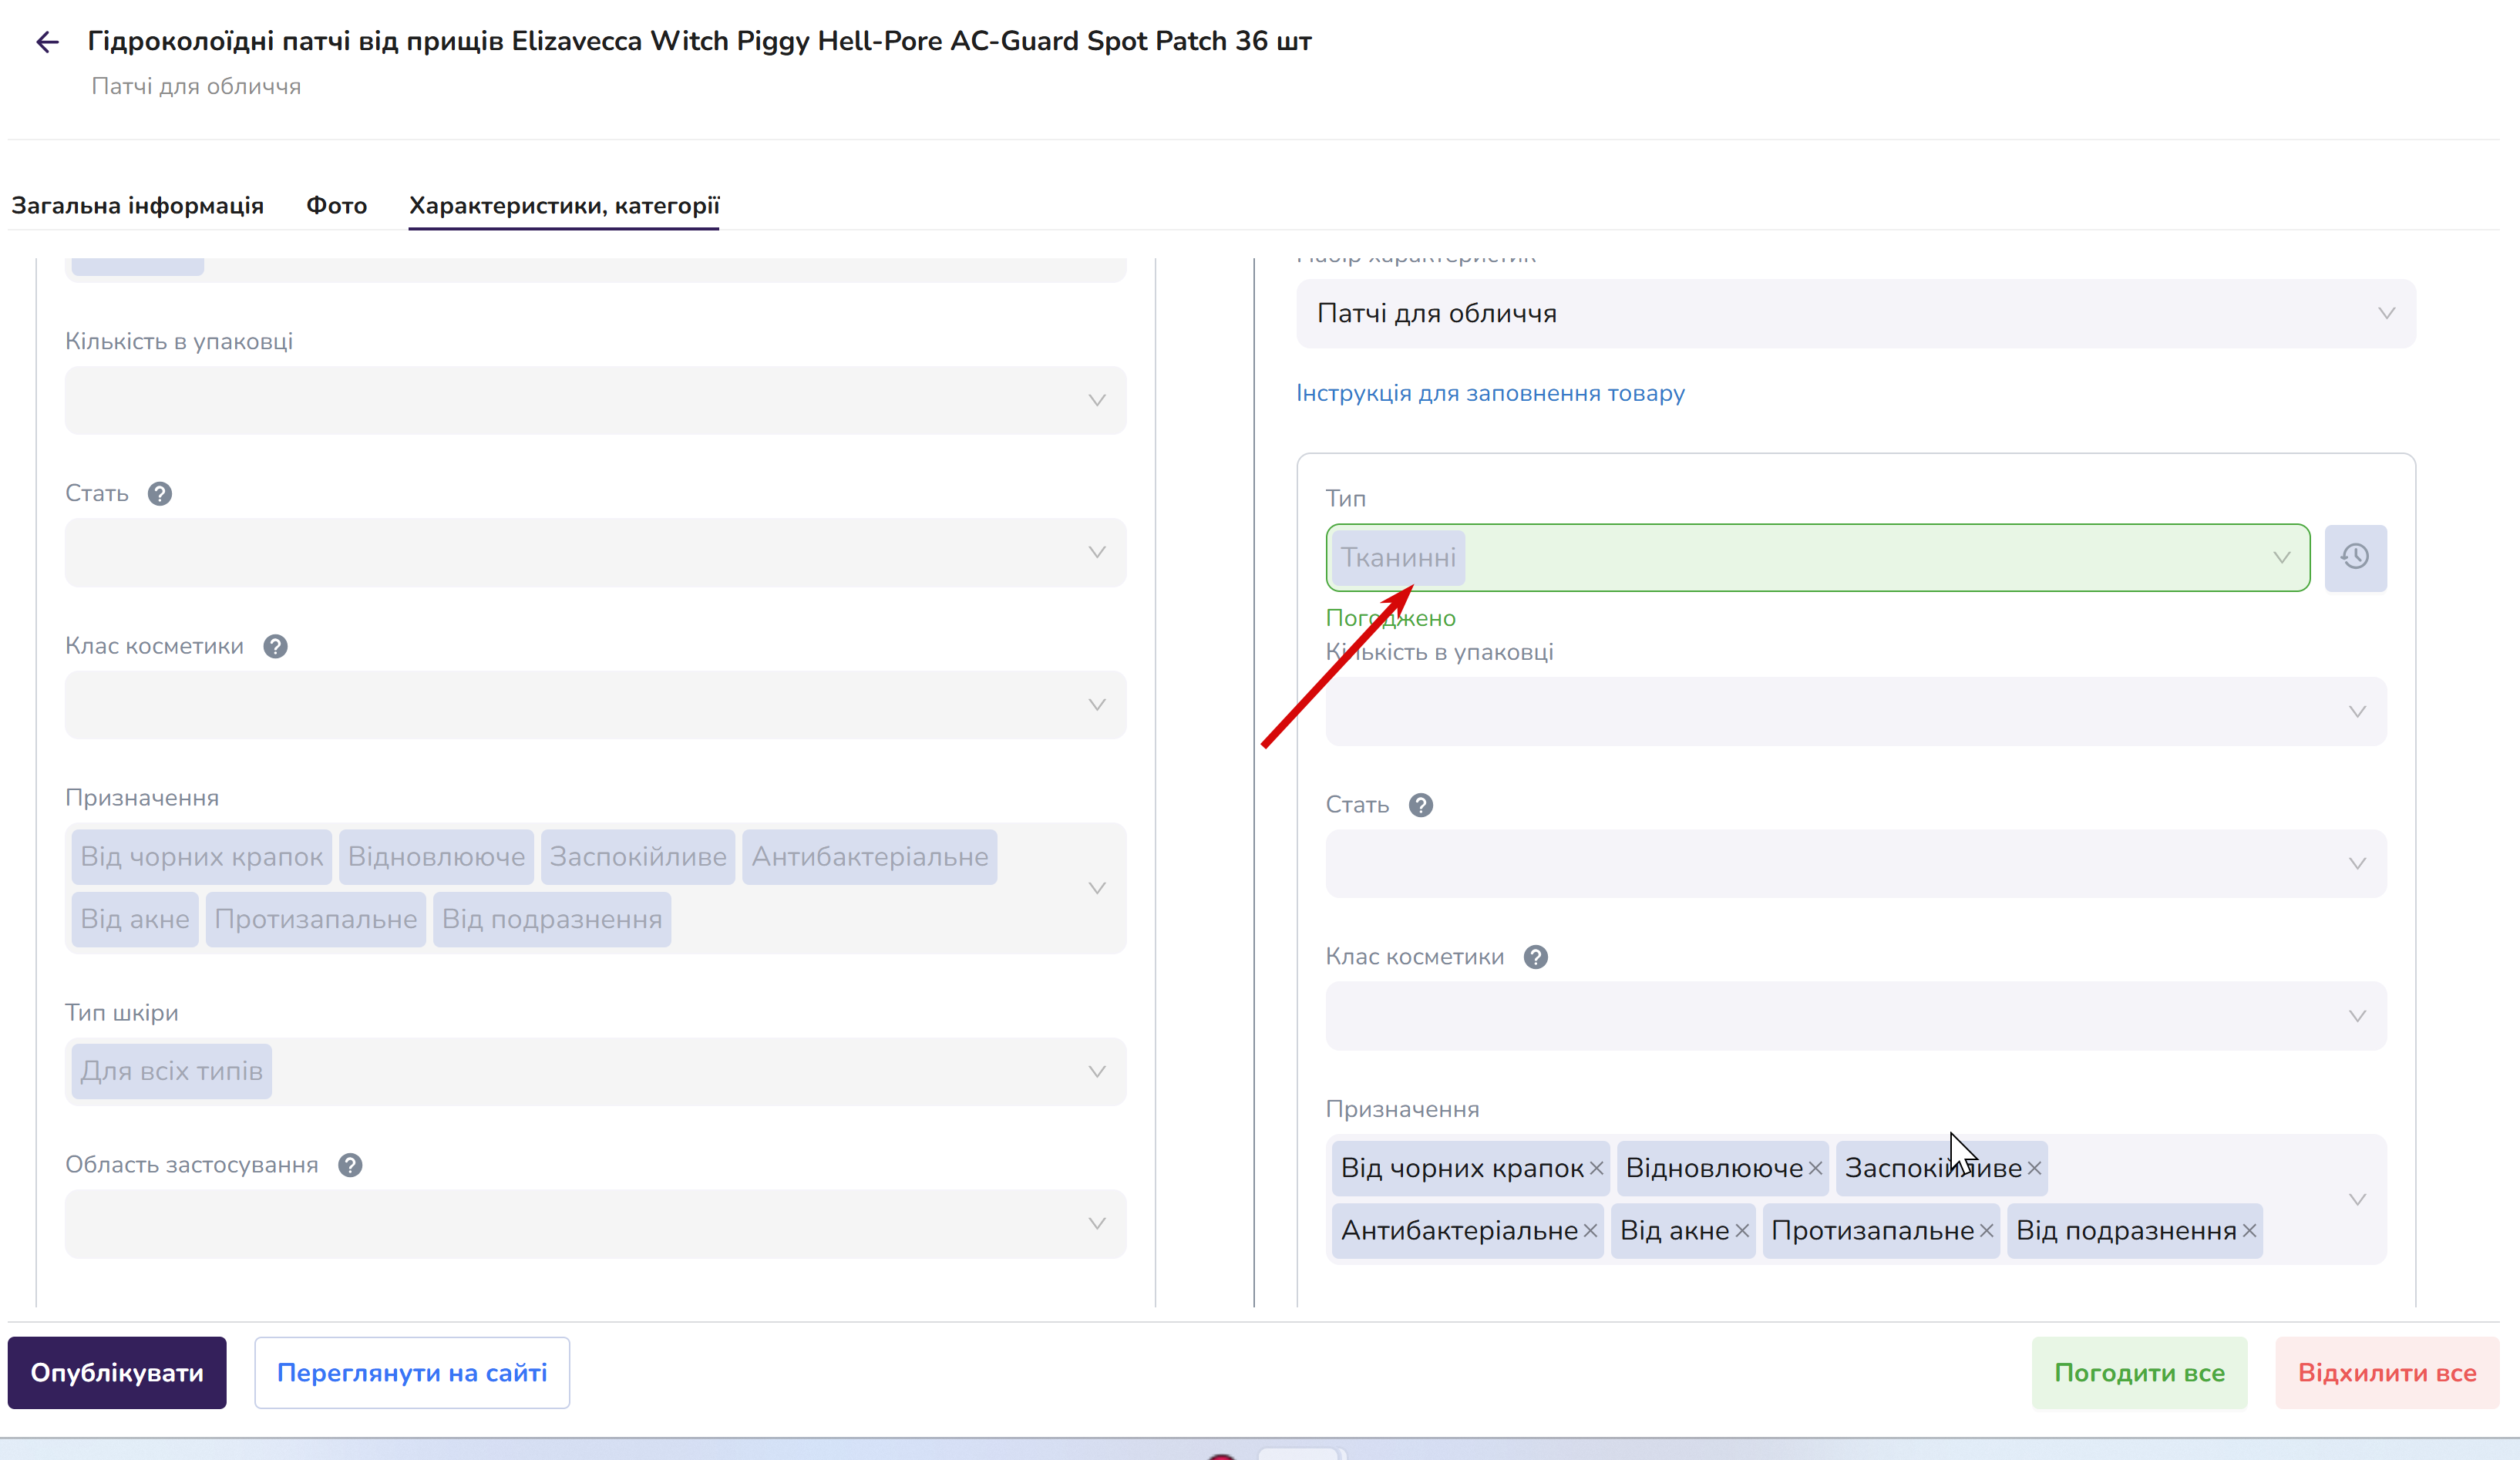Open right Кількість в упаковці dropdown
Image resolution: width=2520 pixels, height=1460 pixels.
pos(1856,711)
